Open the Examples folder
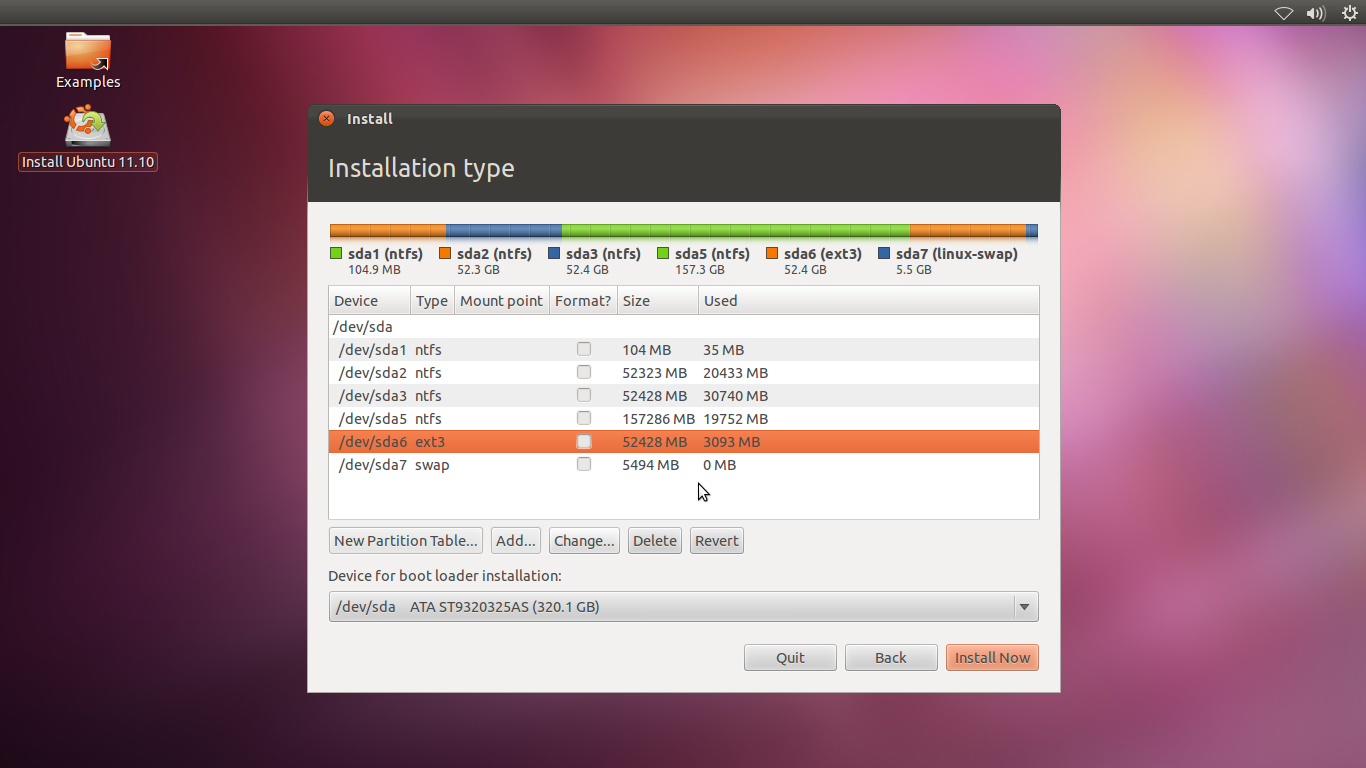Screen dimensions: 1366x768 pos(88,52)
